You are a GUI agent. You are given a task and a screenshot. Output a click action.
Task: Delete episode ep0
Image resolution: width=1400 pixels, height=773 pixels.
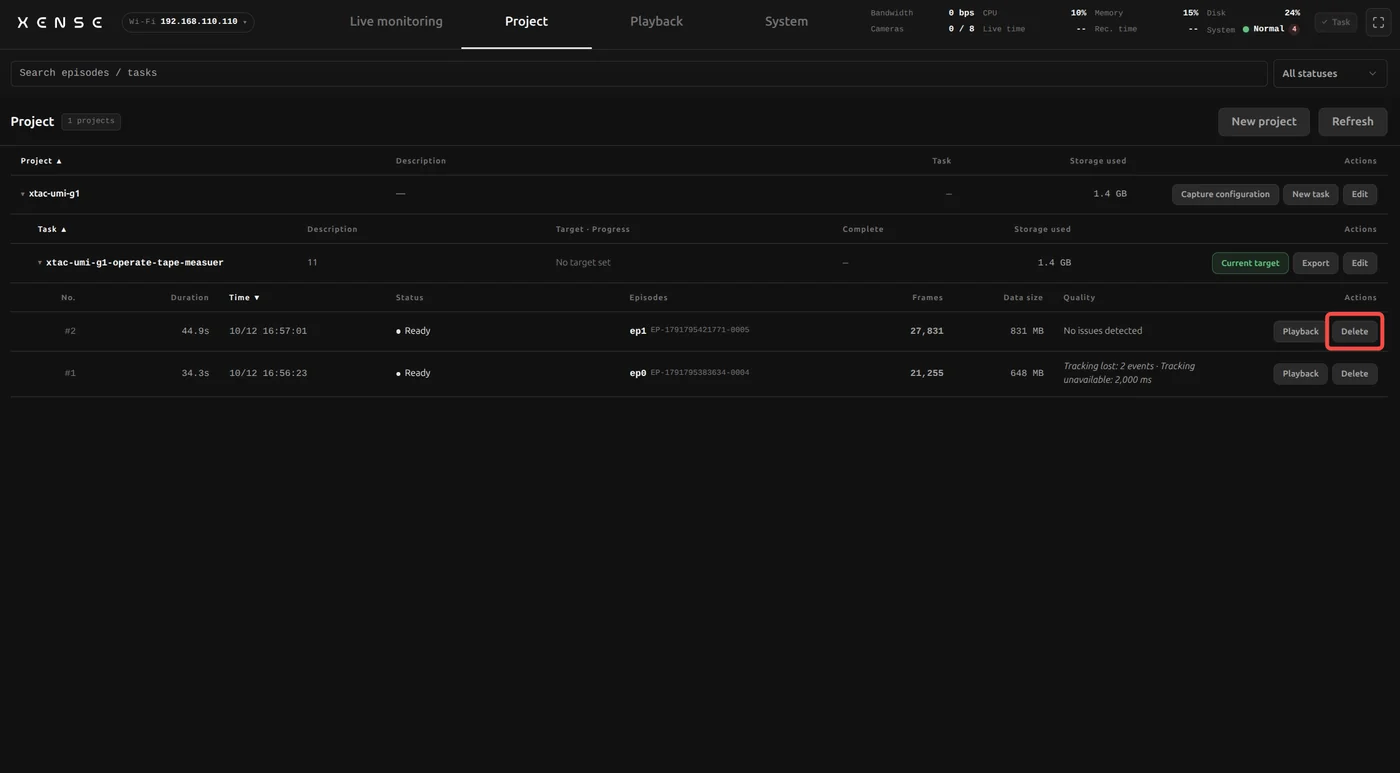(1354, 373)
